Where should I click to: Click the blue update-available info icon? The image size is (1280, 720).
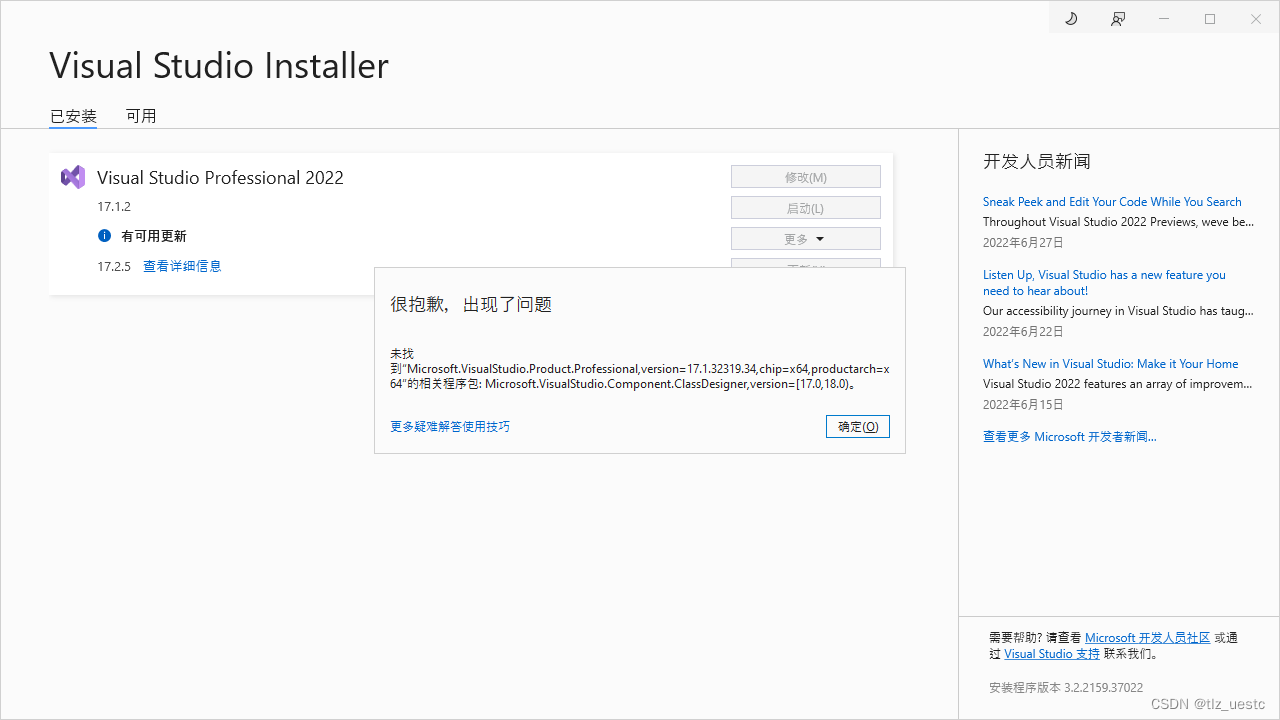[104, 236]
